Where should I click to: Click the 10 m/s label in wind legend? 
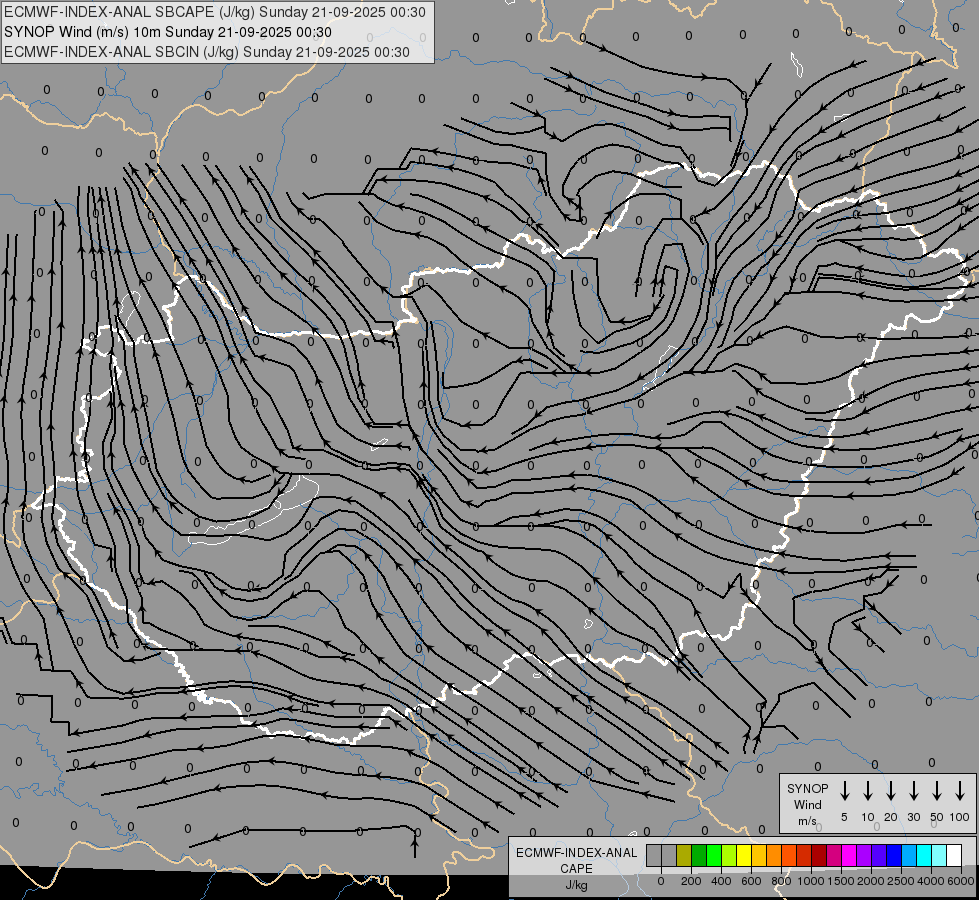868,817
